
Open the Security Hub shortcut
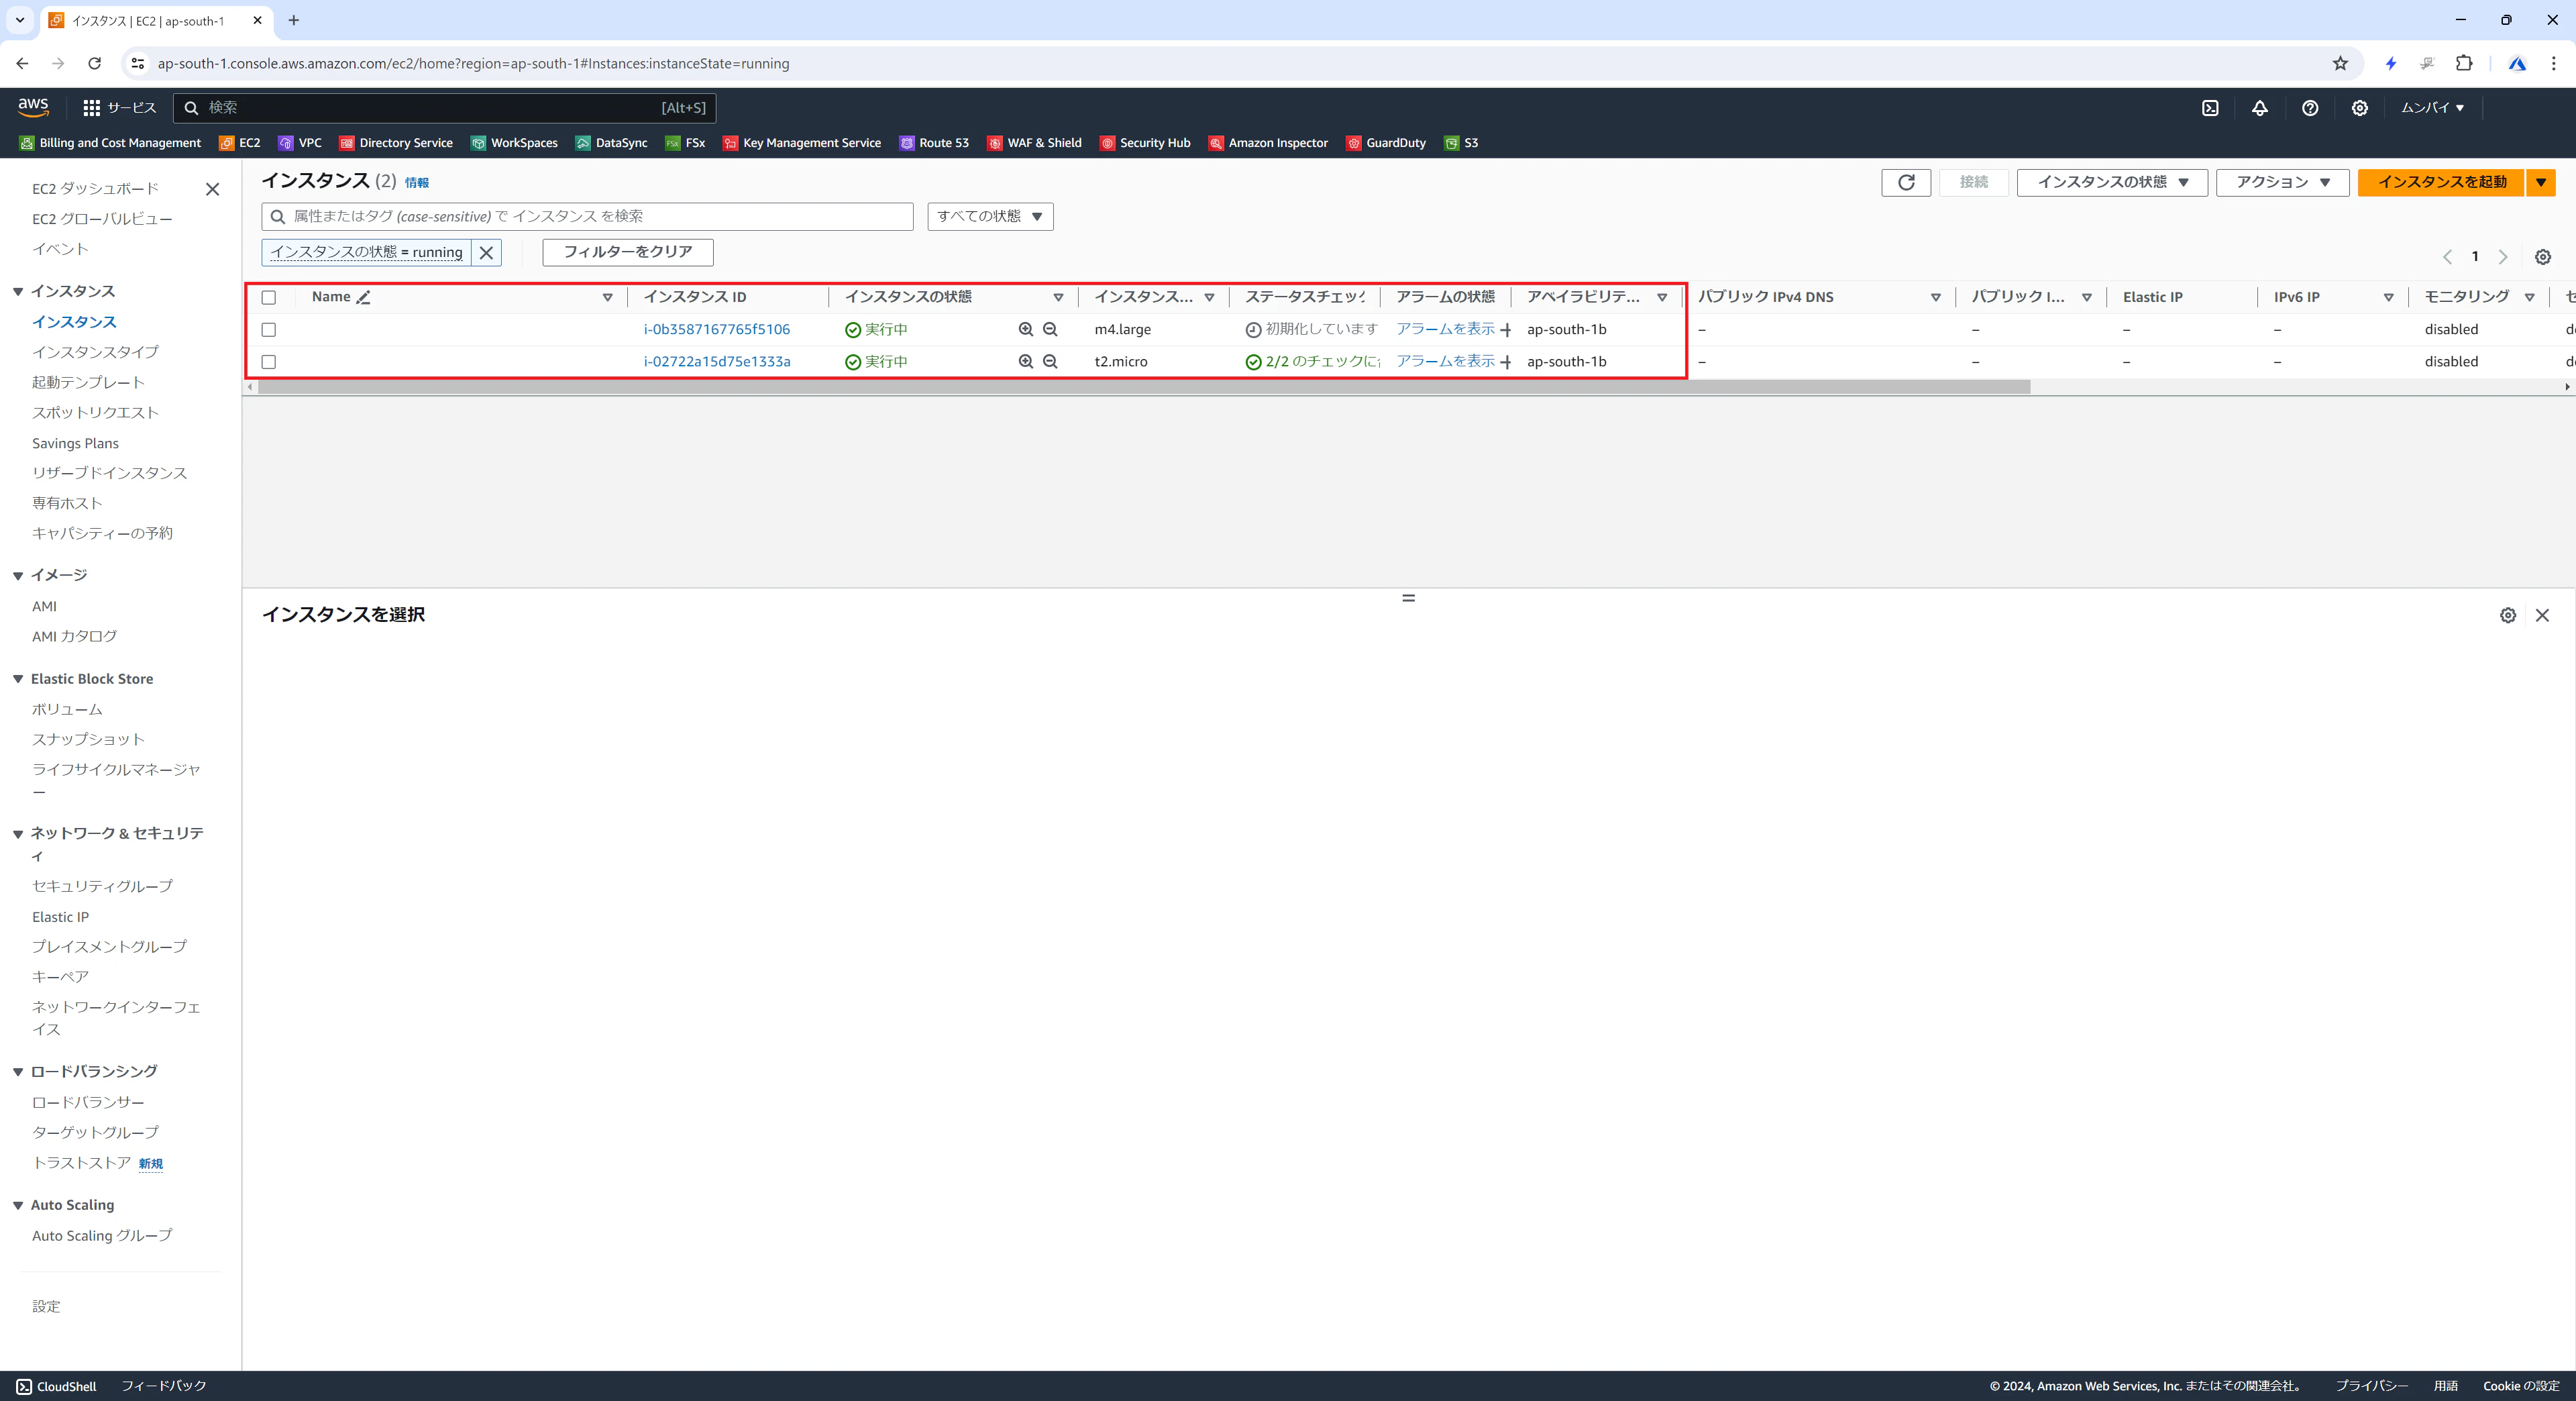[x=1145, y=143]
